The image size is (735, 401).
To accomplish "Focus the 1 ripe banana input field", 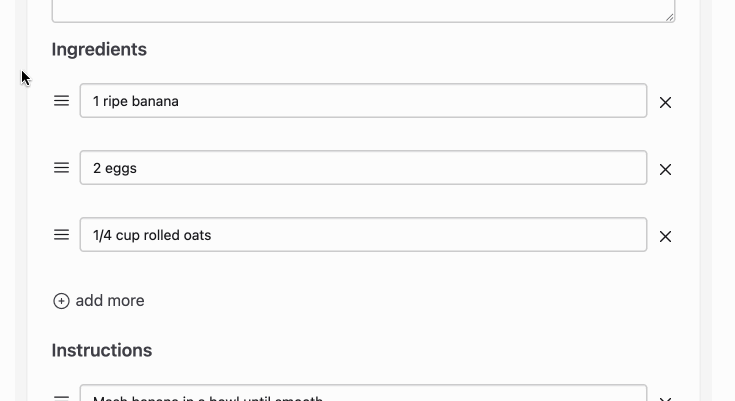I will pyautogui.click(x=363, y=101).
